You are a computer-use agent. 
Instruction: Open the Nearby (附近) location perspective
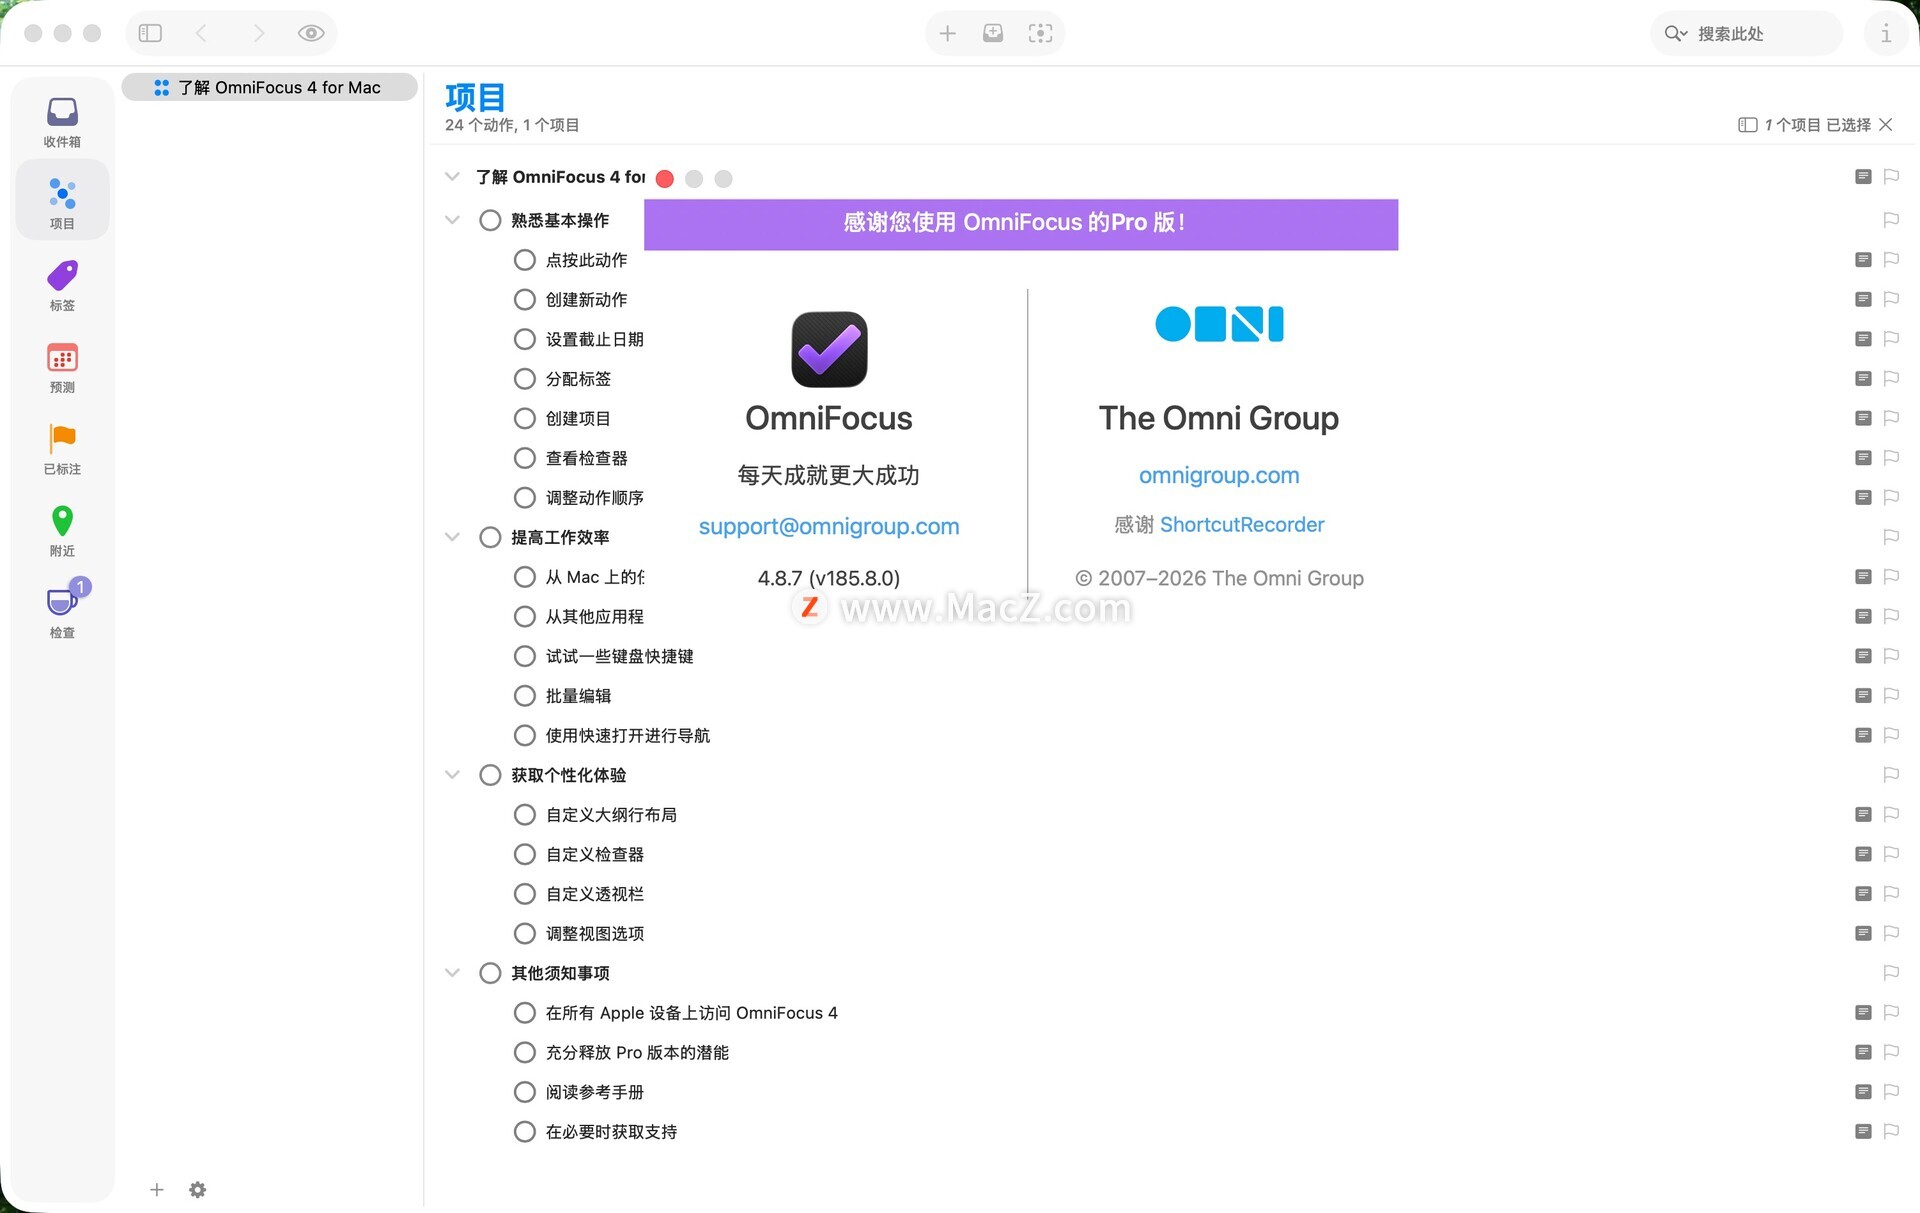(62, 530)
